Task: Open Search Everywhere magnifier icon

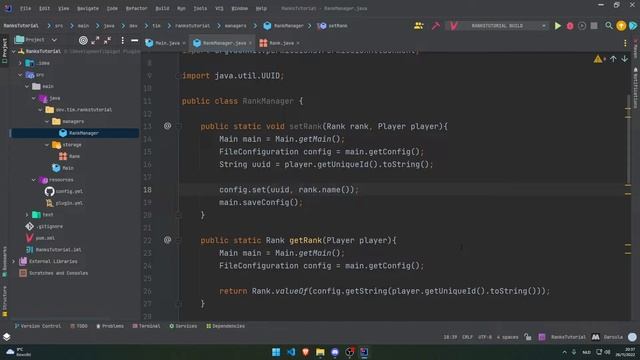Action: [609, 26]
